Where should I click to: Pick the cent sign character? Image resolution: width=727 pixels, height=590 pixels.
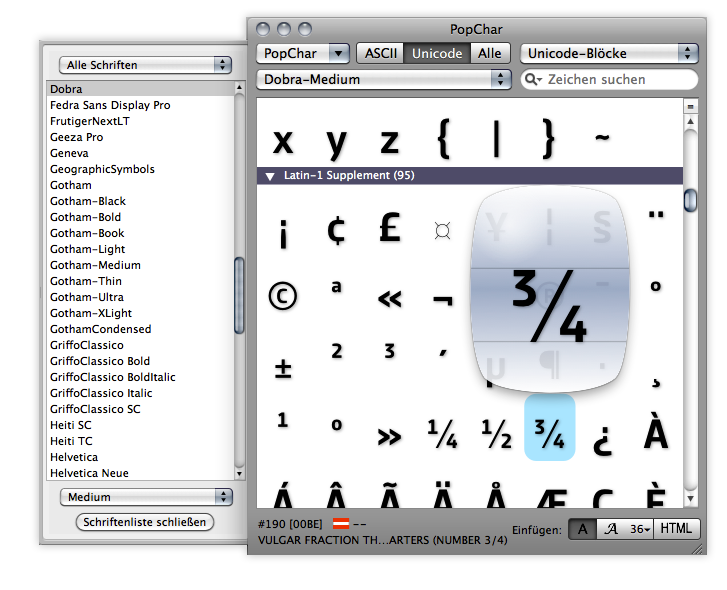click(x=336, y=228)
